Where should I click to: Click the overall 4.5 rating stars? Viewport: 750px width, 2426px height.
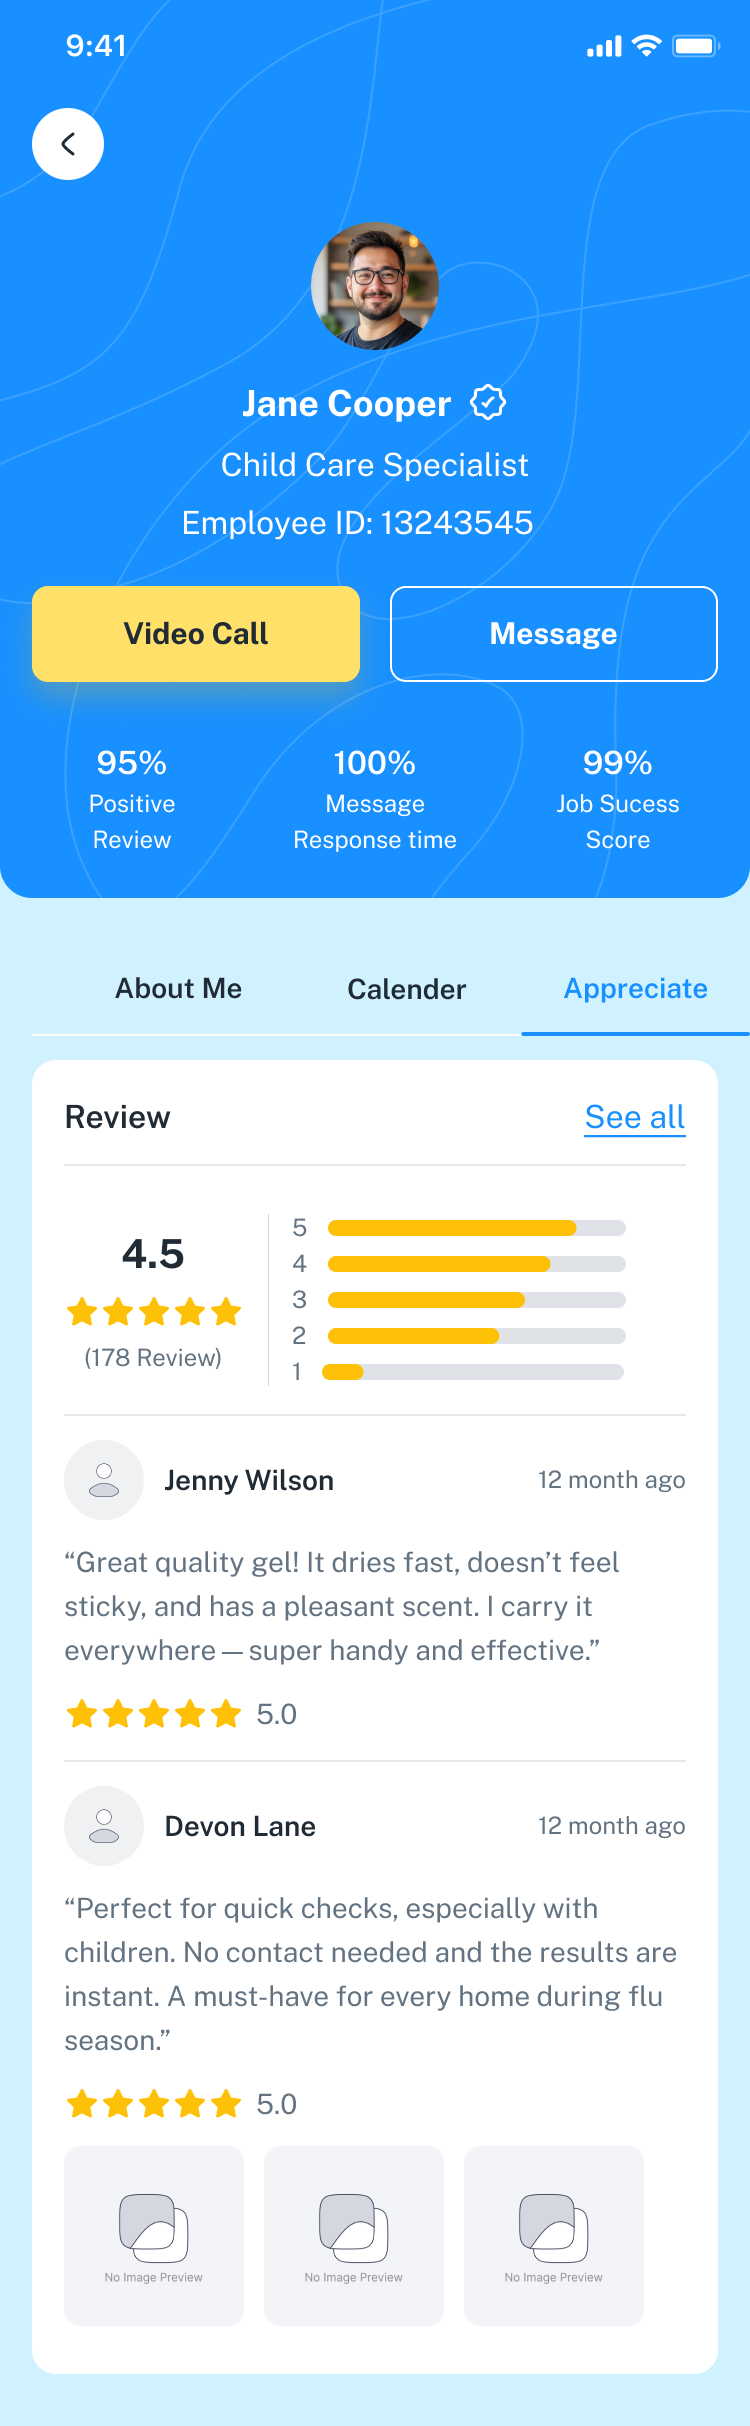tap(153, 1311)
